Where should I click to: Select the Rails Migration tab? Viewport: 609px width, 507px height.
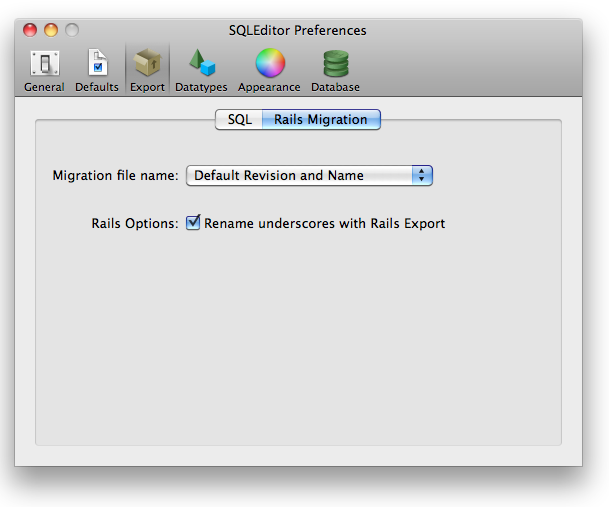coord(320,120)
